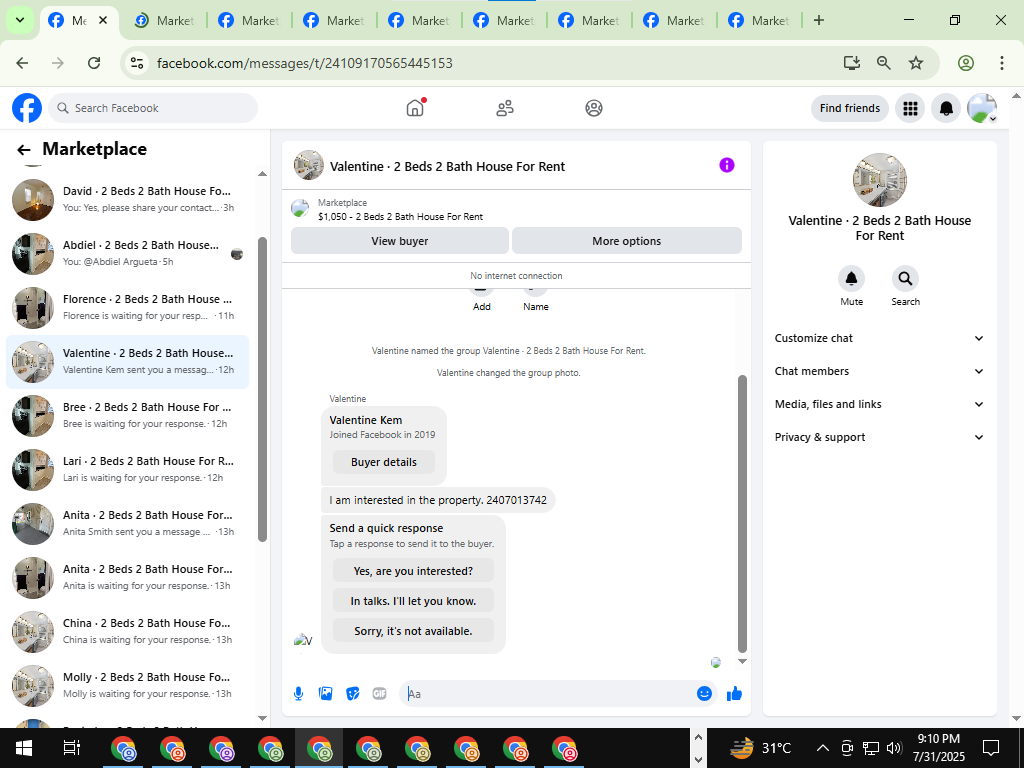Open the notifications bell icon
Image resolution: width=1024 pixels, height=768 pixels.
(946, 108)
